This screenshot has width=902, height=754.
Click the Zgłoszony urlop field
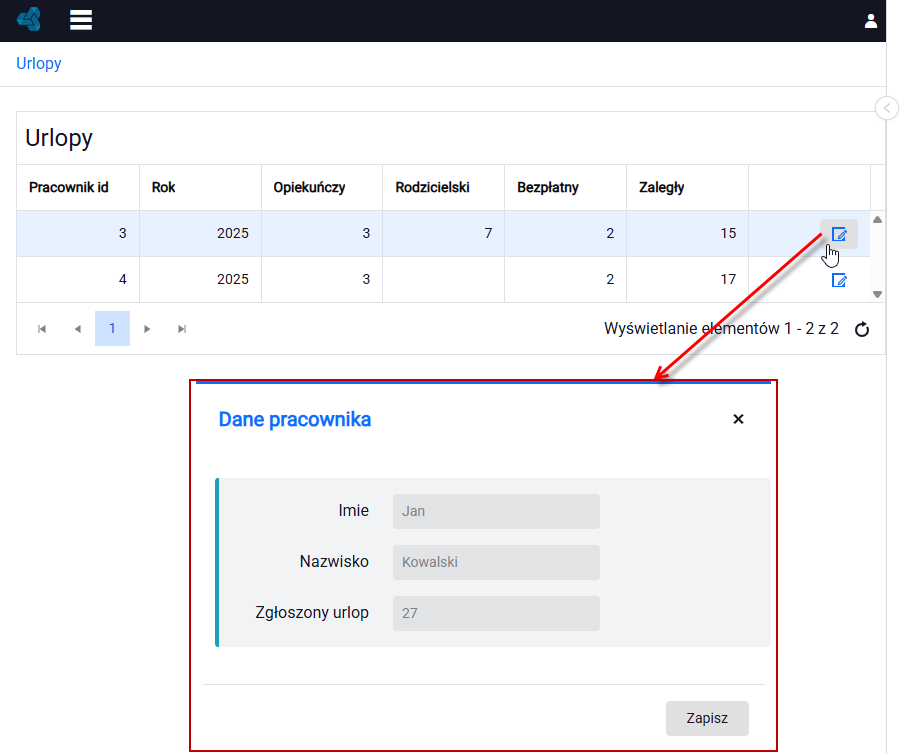496,613
